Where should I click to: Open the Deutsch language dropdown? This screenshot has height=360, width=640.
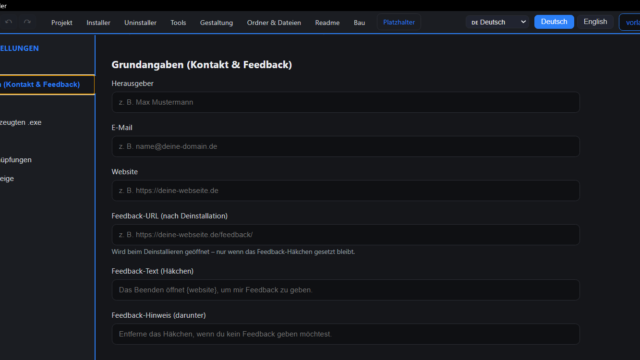coord(498,22)
